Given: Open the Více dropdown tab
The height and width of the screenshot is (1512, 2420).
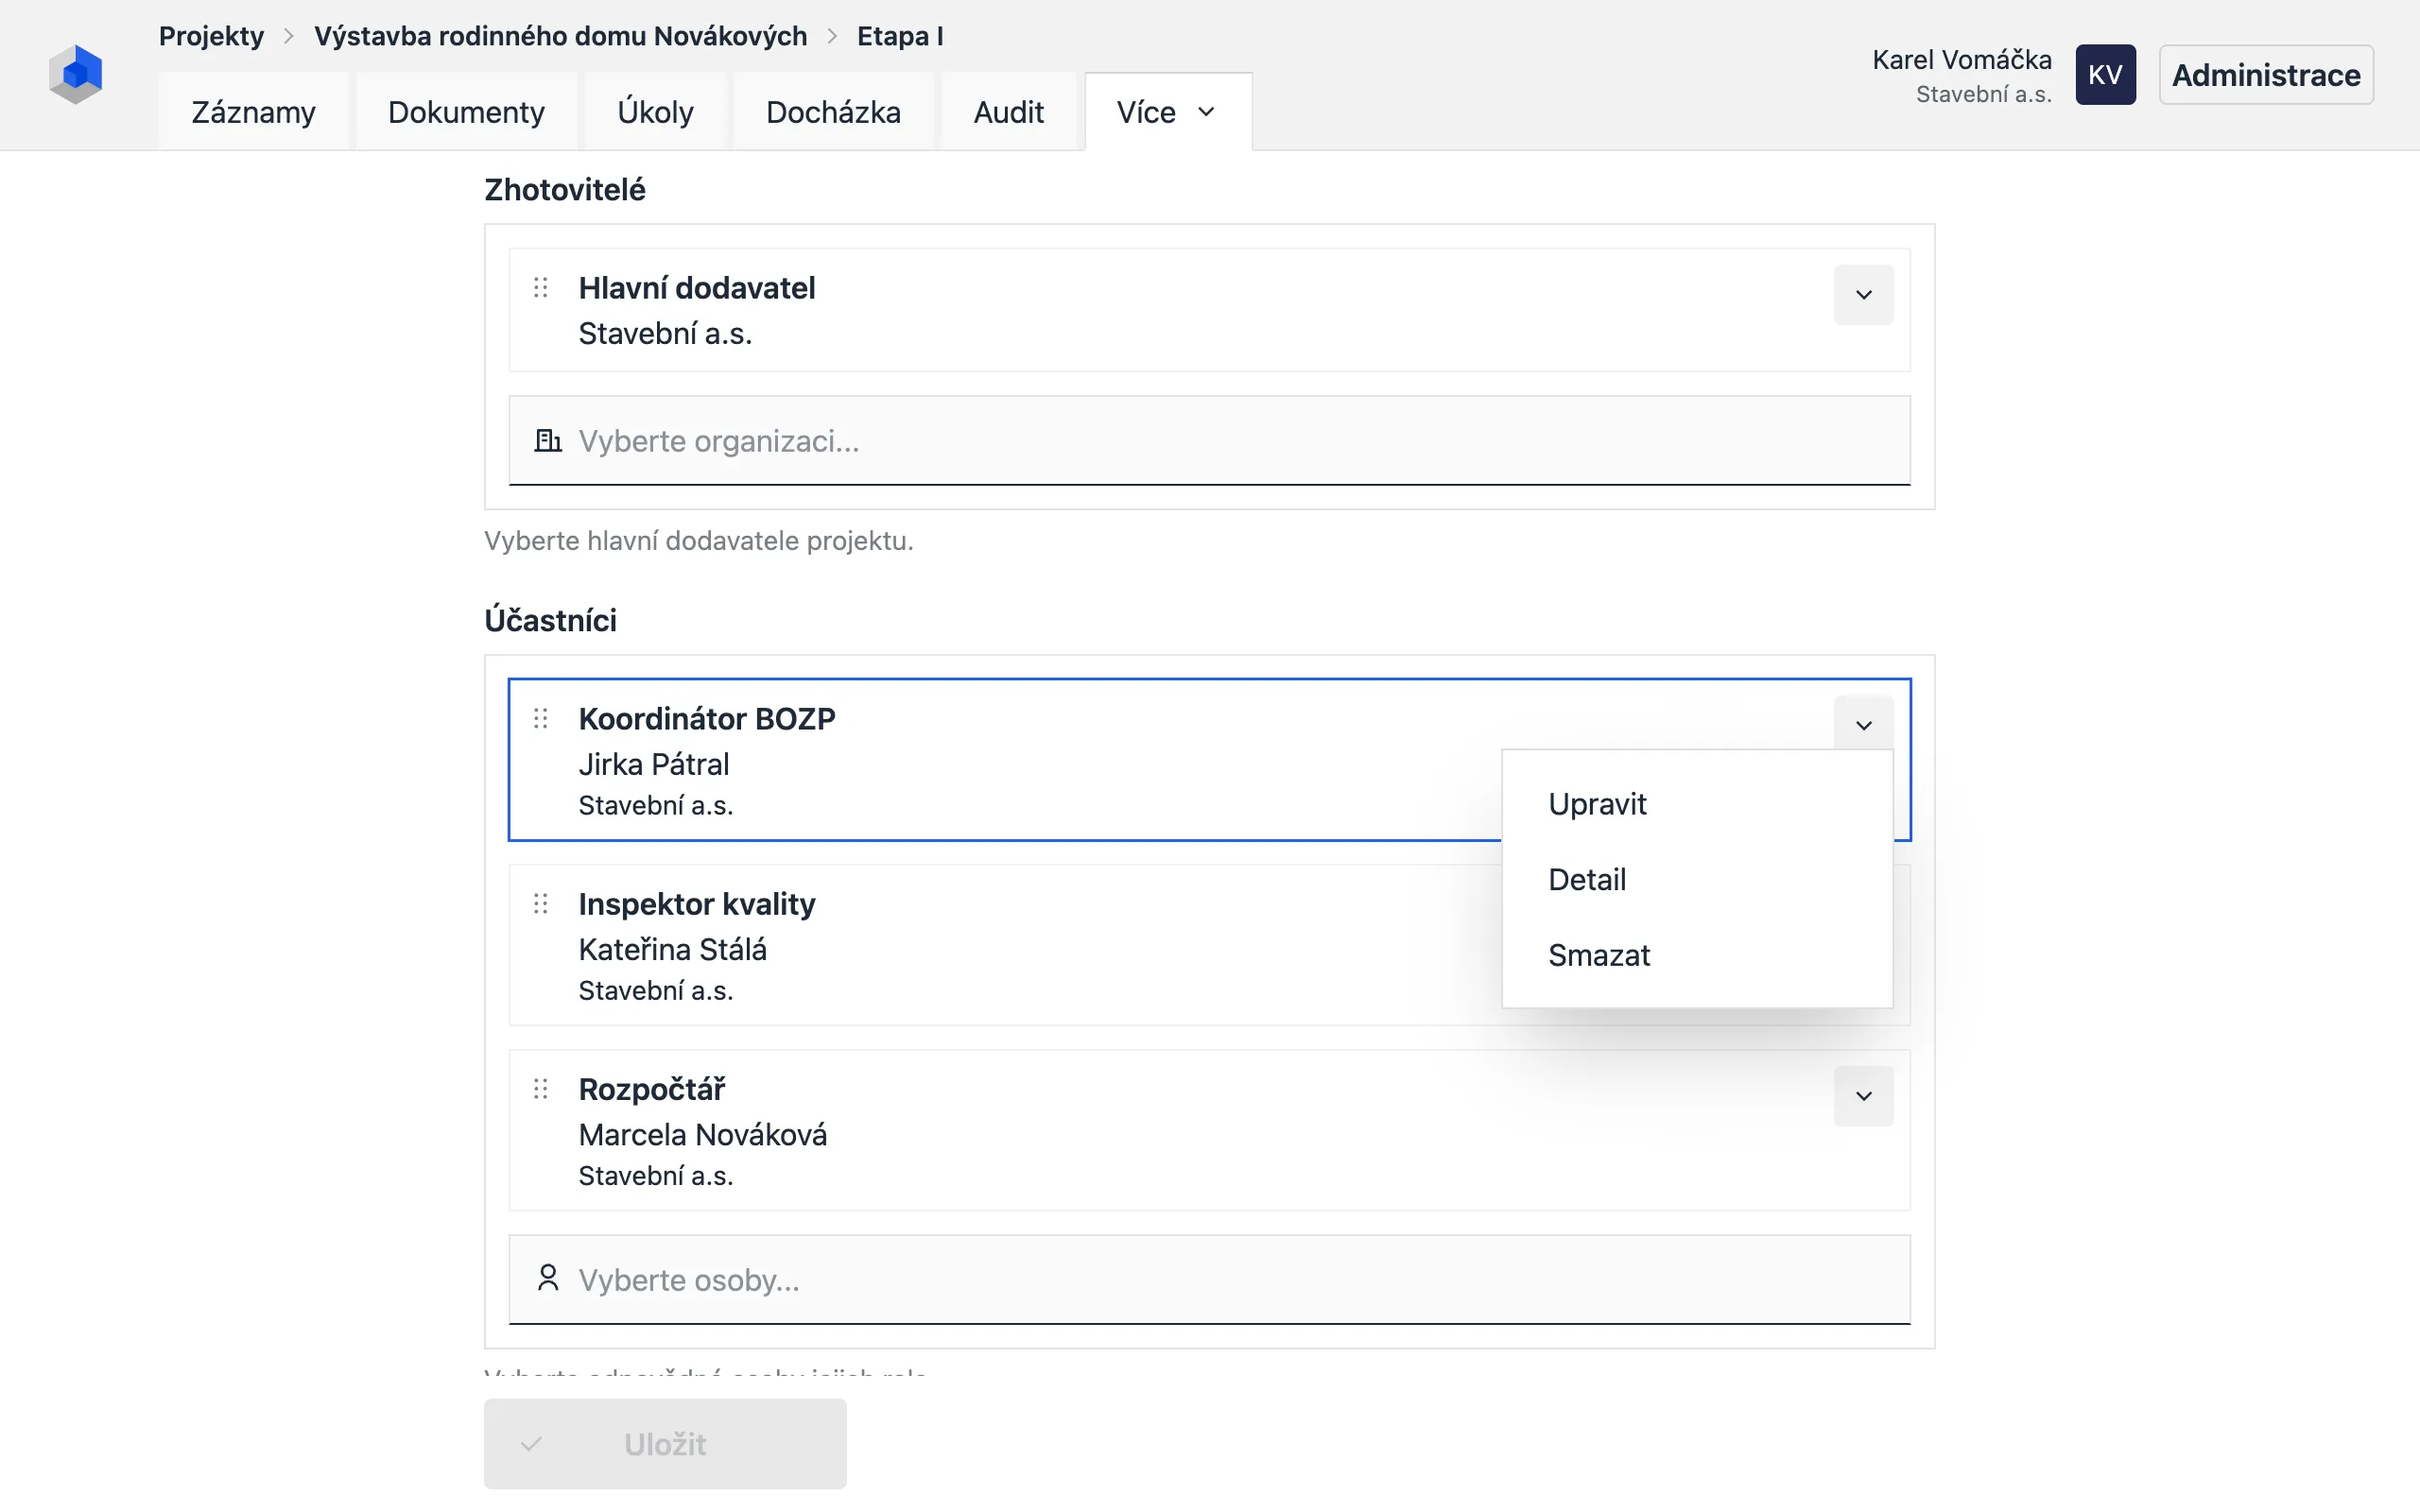Looking at the screenshot, I should coord(1167,112).
